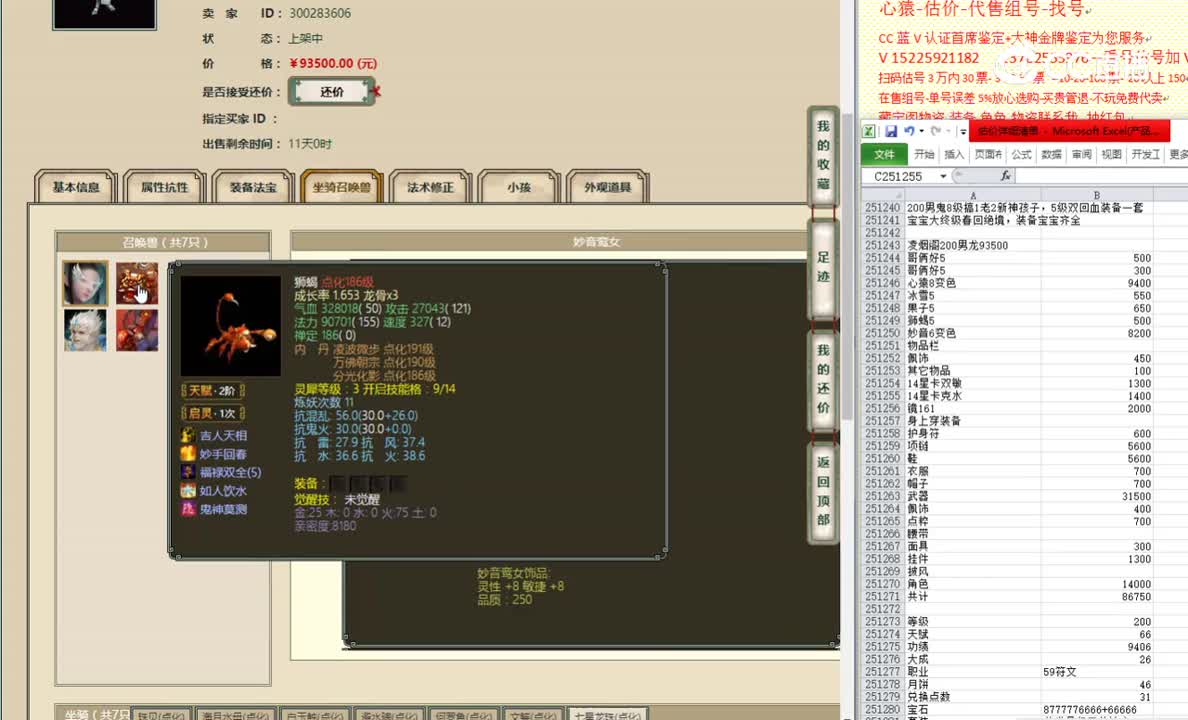
Task: Expand the Name Box dropdown arrow
Action: pos(943,177)
